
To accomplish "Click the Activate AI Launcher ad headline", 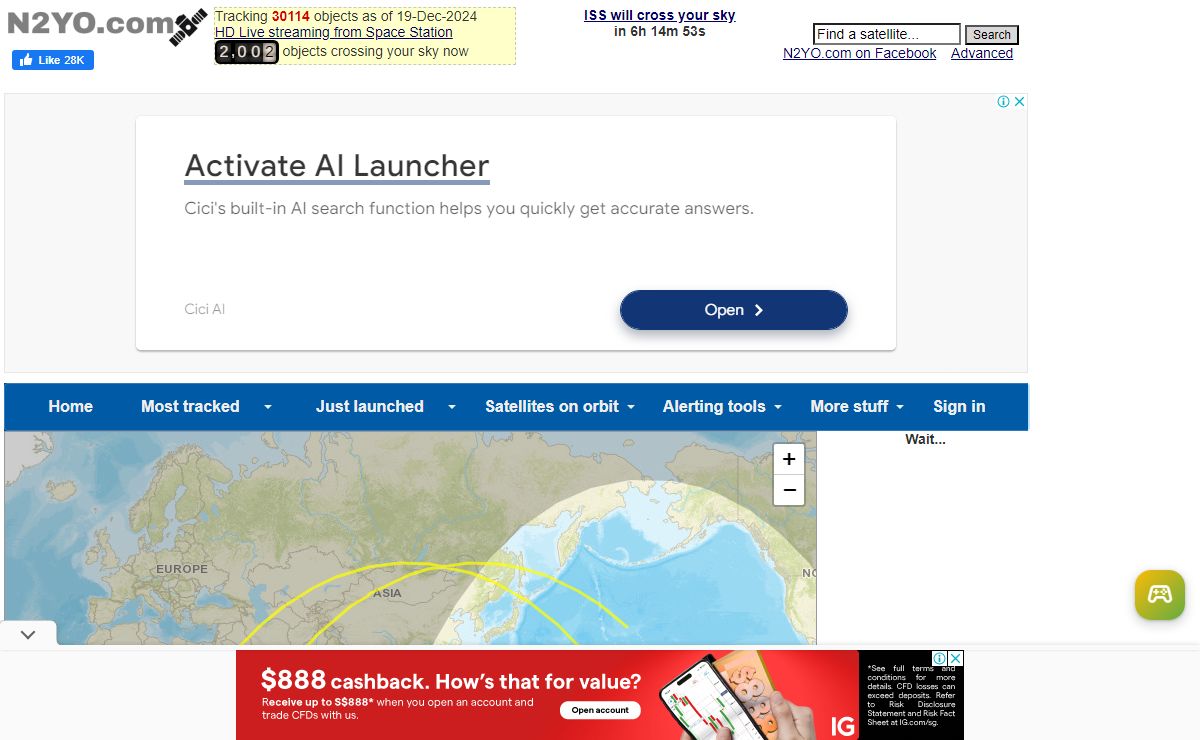I will click(x=337, y=165).
